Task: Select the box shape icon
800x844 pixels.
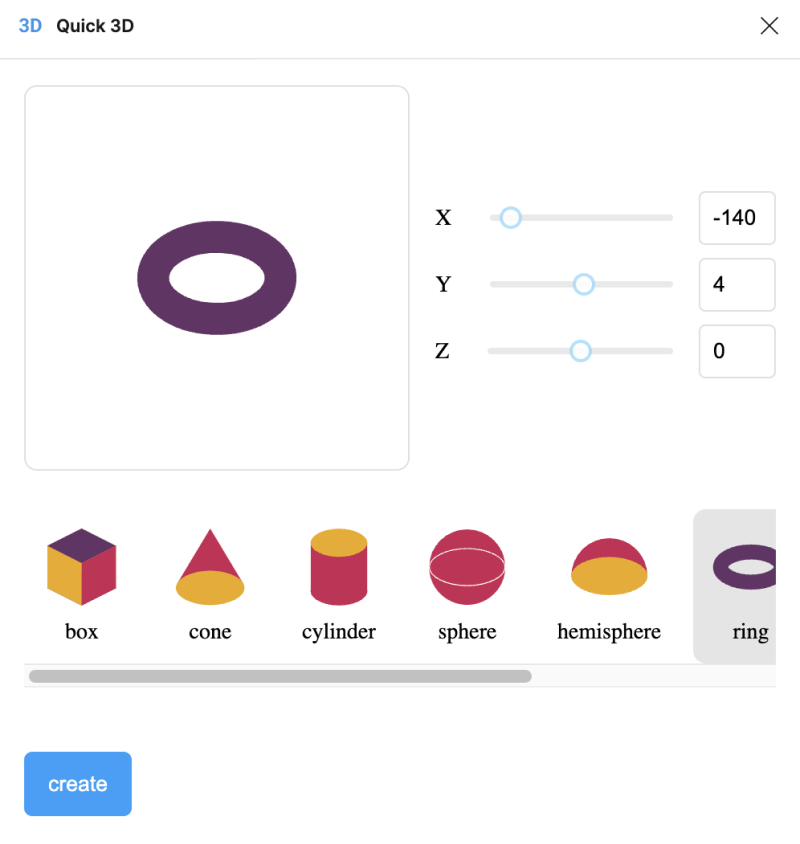Action: (x=81, y=567)
